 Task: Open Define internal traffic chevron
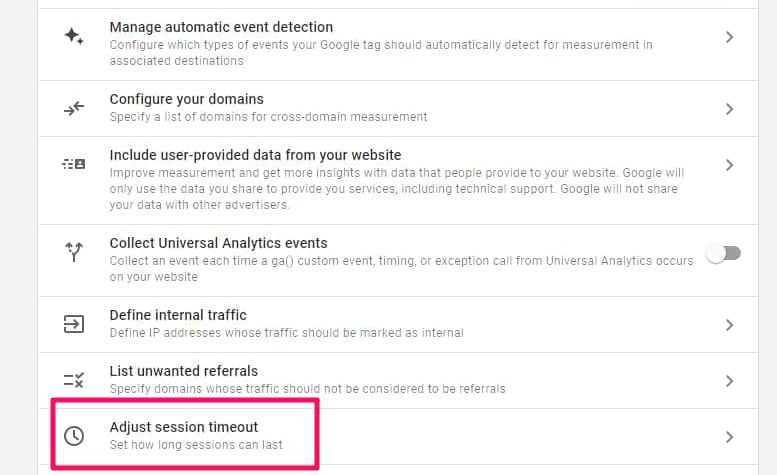click(730, 324)
